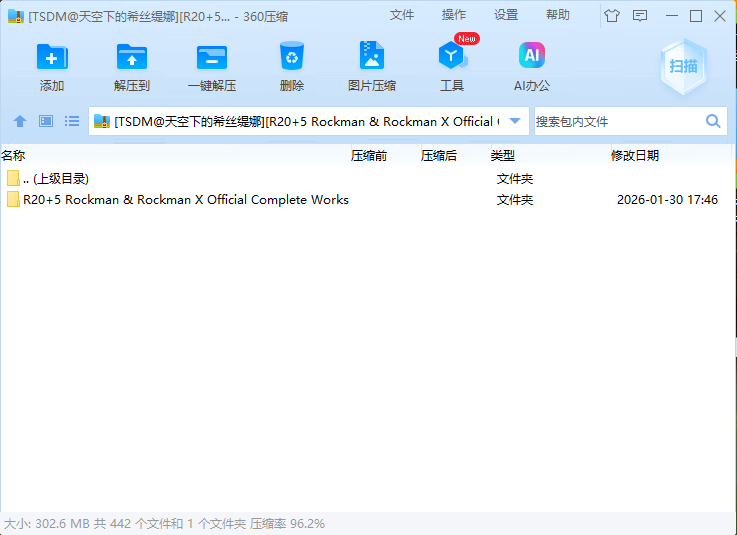Click the 文件夹 type cell of the R20+5 row

coord(515,200)
